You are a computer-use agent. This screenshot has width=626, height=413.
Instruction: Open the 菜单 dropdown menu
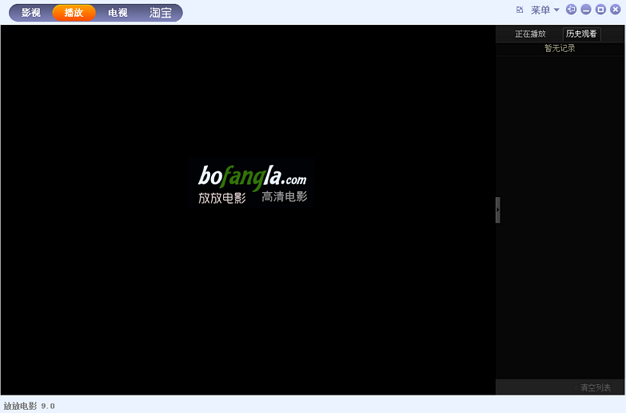545,10
